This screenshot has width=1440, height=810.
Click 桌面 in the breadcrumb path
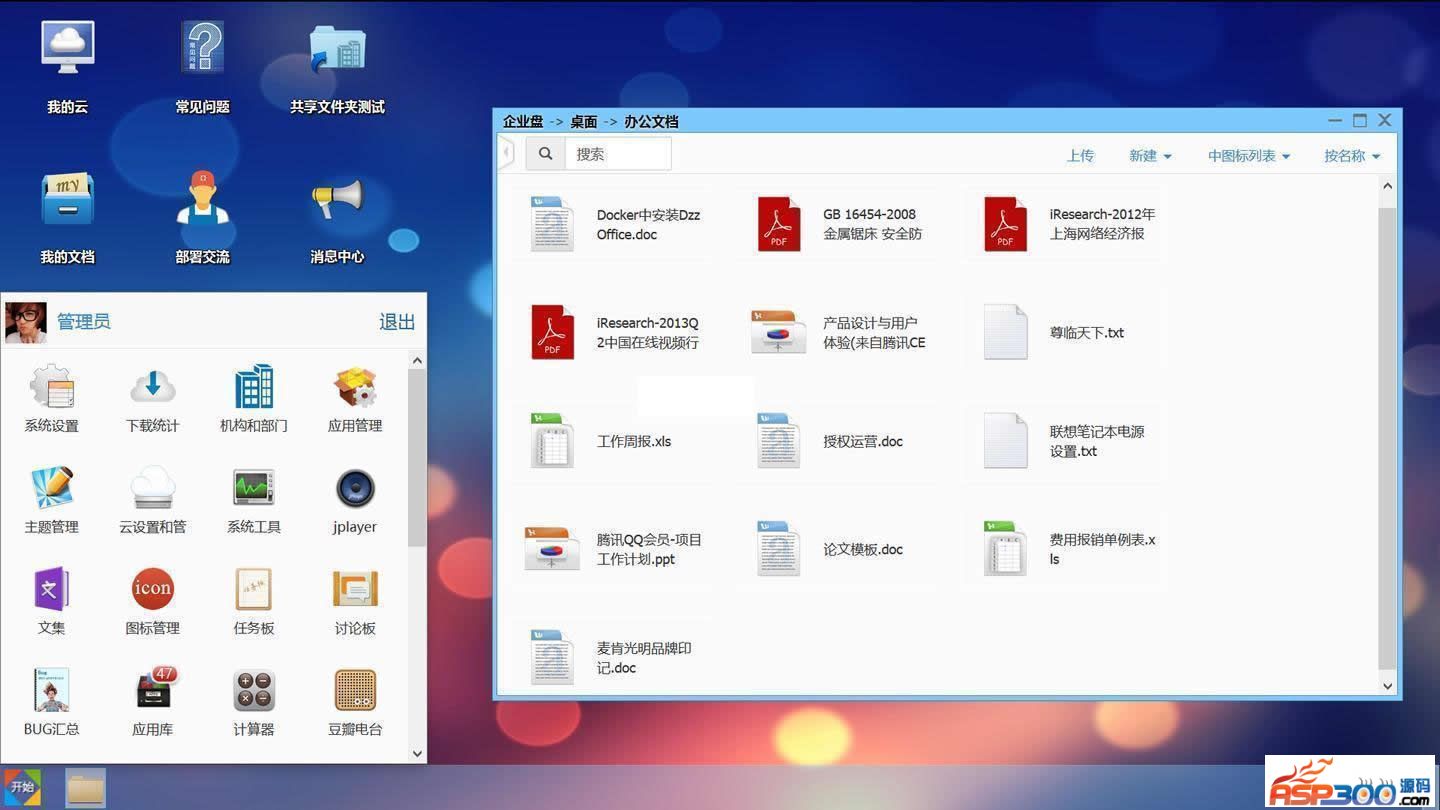tap(583, 122)
